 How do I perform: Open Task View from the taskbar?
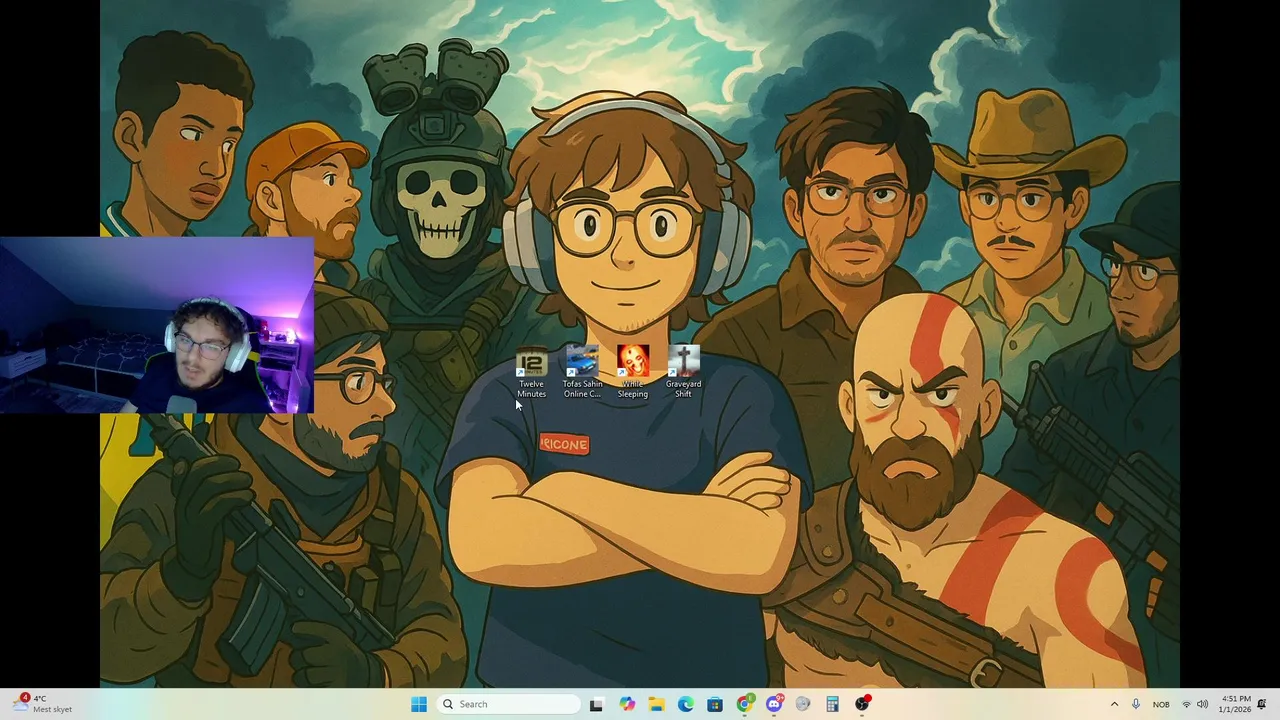[x=596, y=704]
